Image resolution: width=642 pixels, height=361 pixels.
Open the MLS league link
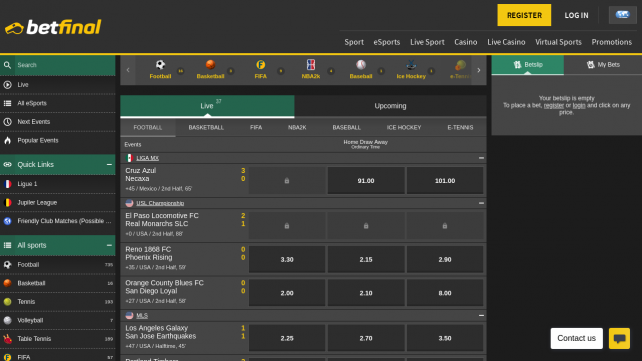click(142, 316)
